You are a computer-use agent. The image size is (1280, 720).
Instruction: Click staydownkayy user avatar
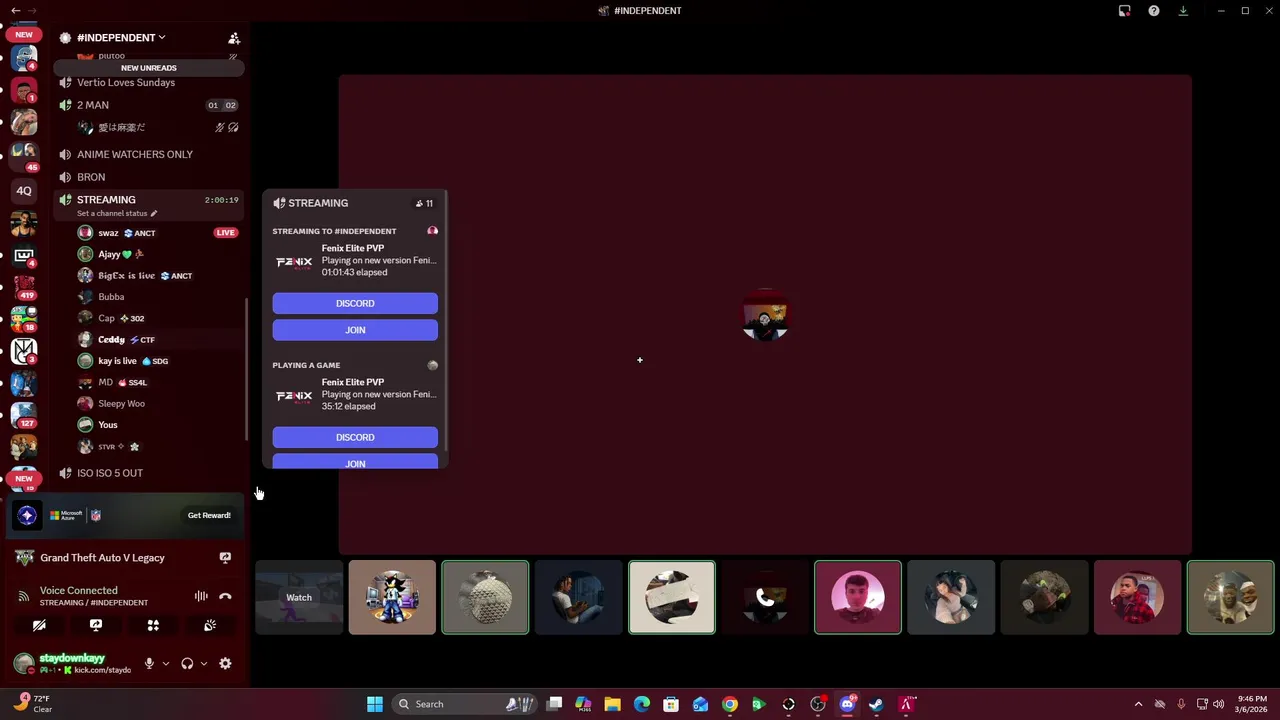pyautogui.click(x=23, y=663)
